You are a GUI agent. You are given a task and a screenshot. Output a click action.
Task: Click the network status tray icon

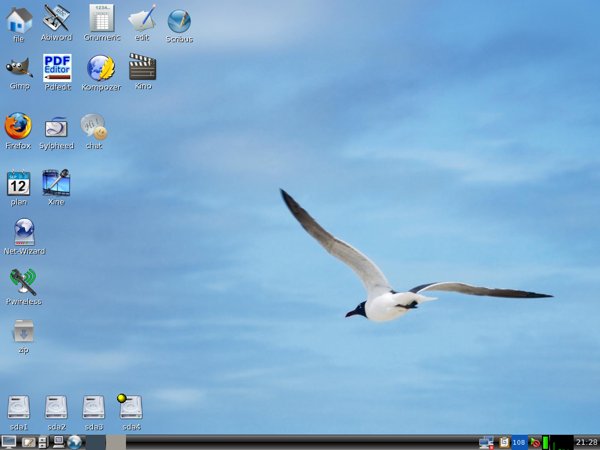pos(486,442)
